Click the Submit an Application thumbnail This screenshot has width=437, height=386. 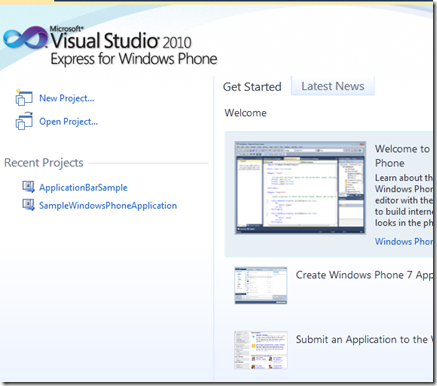[261, 350]
